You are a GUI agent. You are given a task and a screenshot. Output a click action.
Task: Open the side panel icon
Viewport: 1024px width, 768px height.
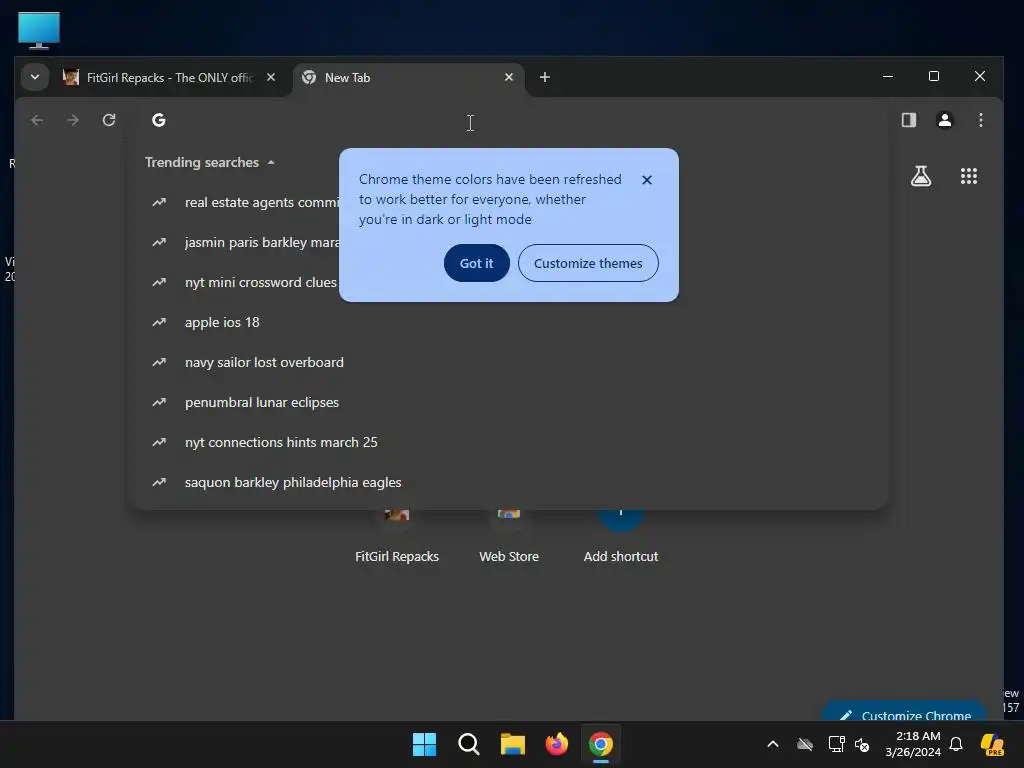tap(908, 120)
